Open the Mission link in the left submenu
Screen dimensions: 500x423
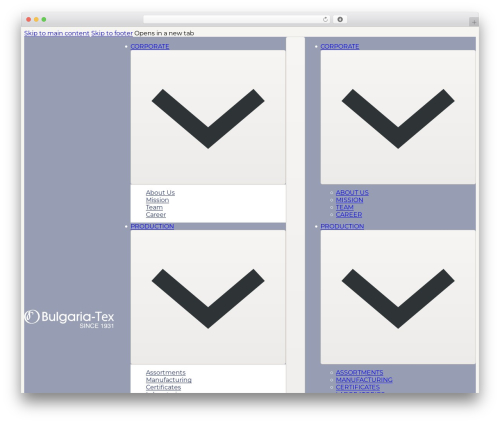click(x=157, y=200)
